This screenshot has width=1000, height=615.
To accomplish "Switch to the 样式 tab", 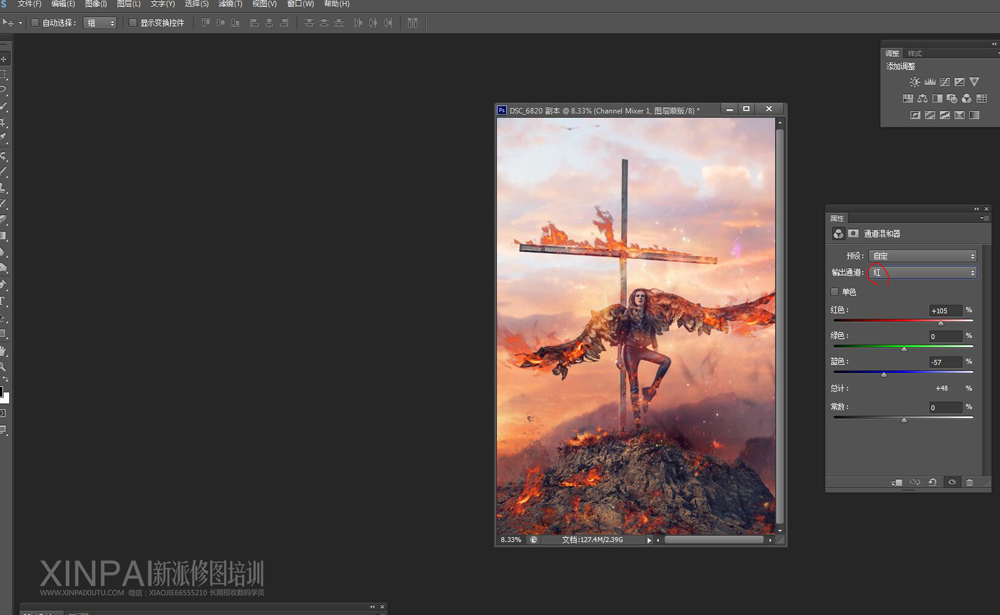I will coord(915,53).
